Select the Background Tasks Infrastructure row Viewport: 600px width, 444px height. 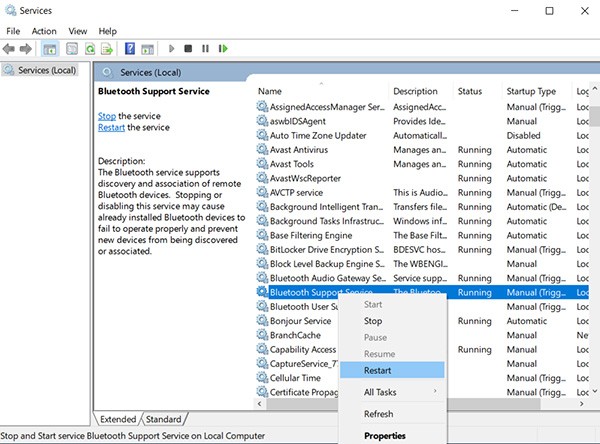tap(422, 221)
